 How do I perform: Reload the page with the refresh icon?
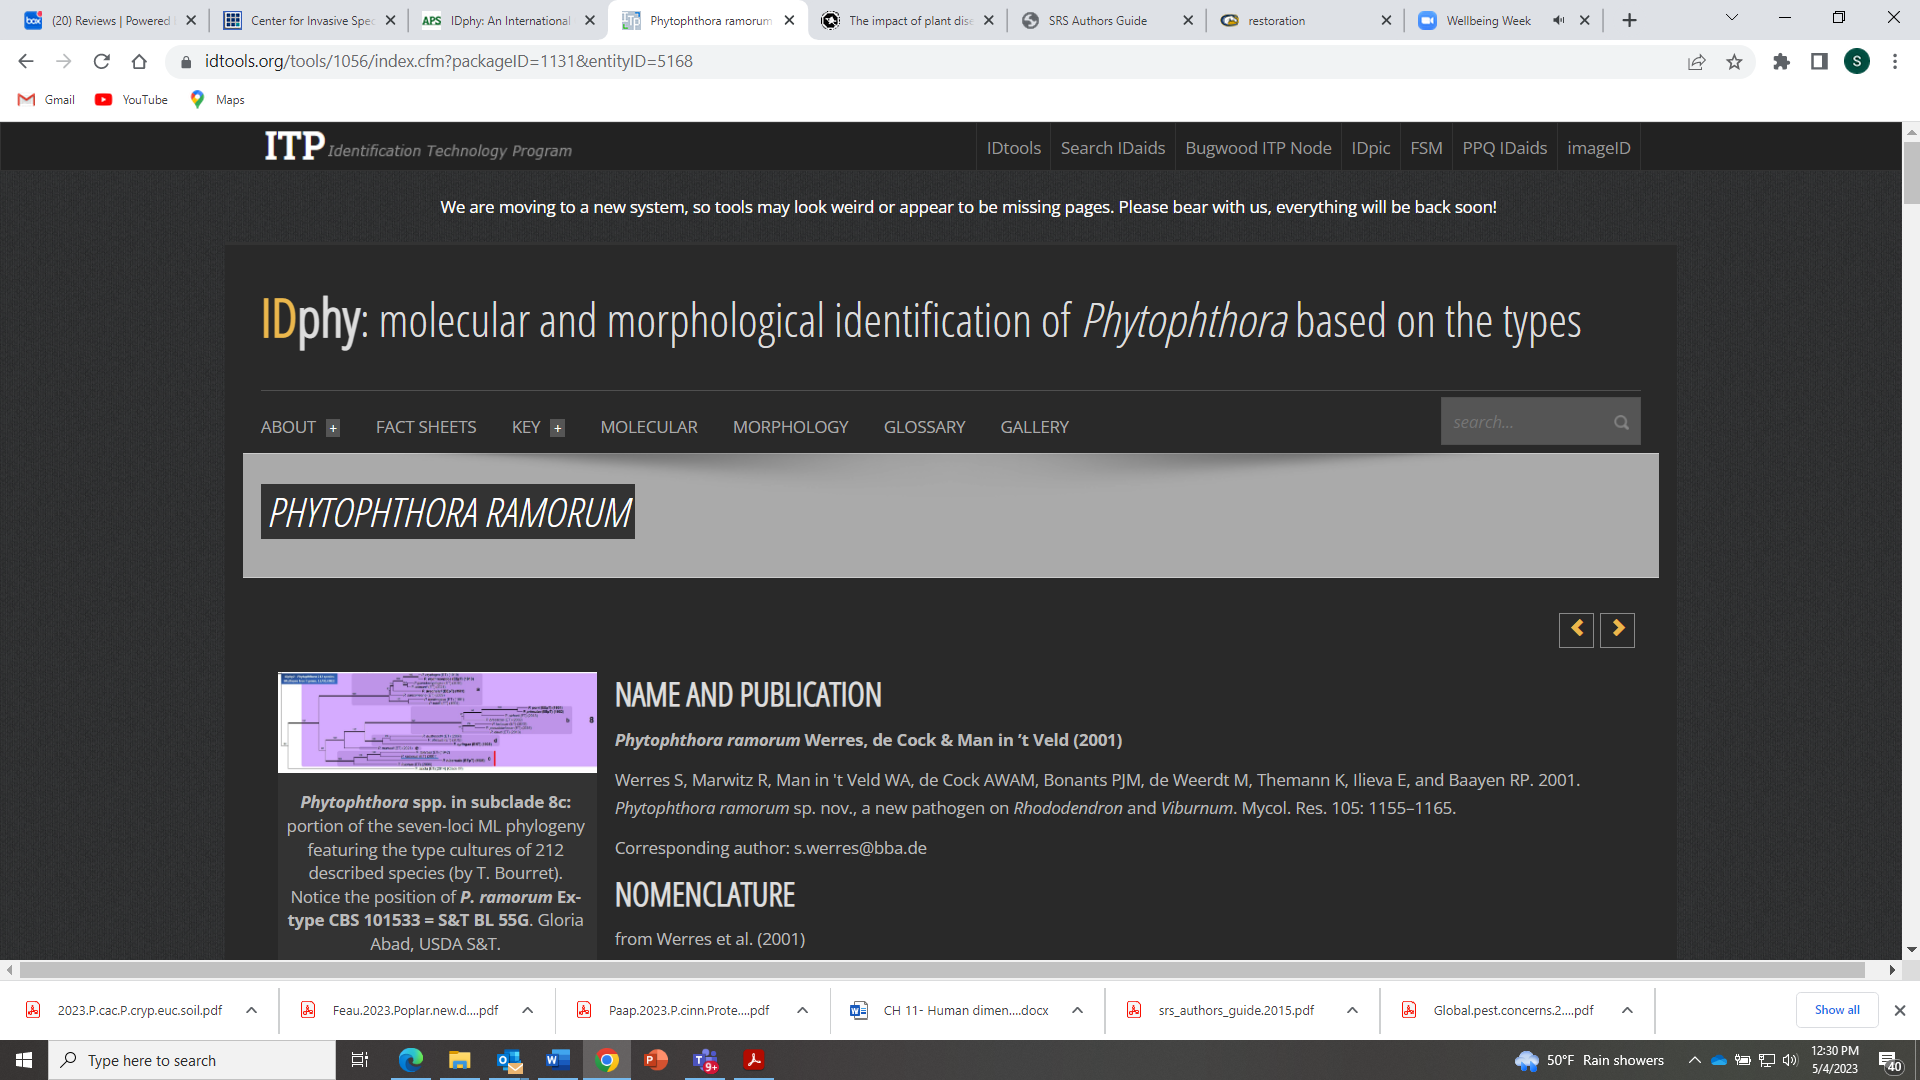[x=101, y=62]
